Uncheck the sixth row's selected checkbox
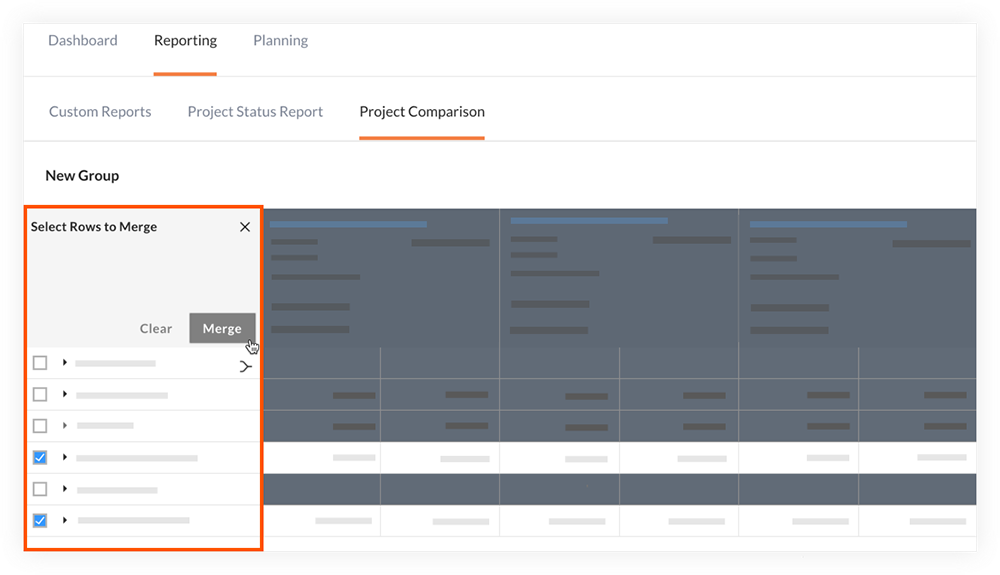The height and width of the screenshot is (575, 1000). (40, 521)
